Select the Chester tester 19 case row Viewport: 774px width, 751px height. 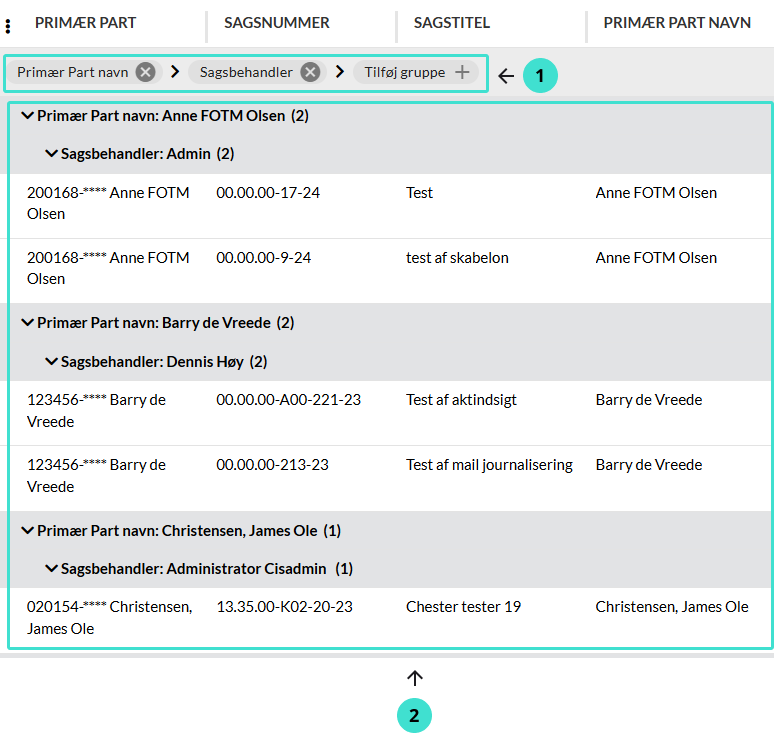click(x=463, y=607)
